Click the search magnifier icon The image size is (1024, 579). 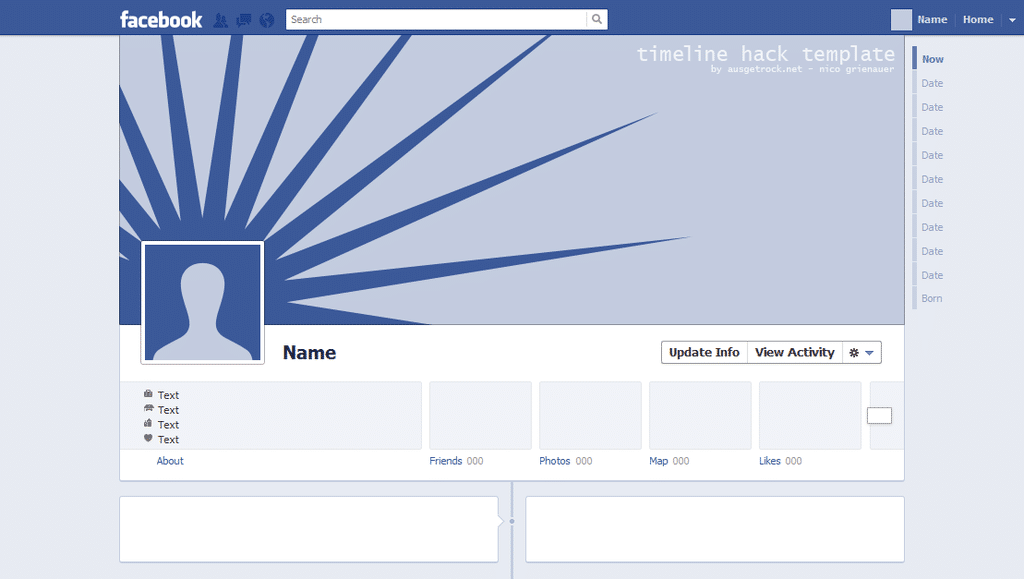point(597,19)
